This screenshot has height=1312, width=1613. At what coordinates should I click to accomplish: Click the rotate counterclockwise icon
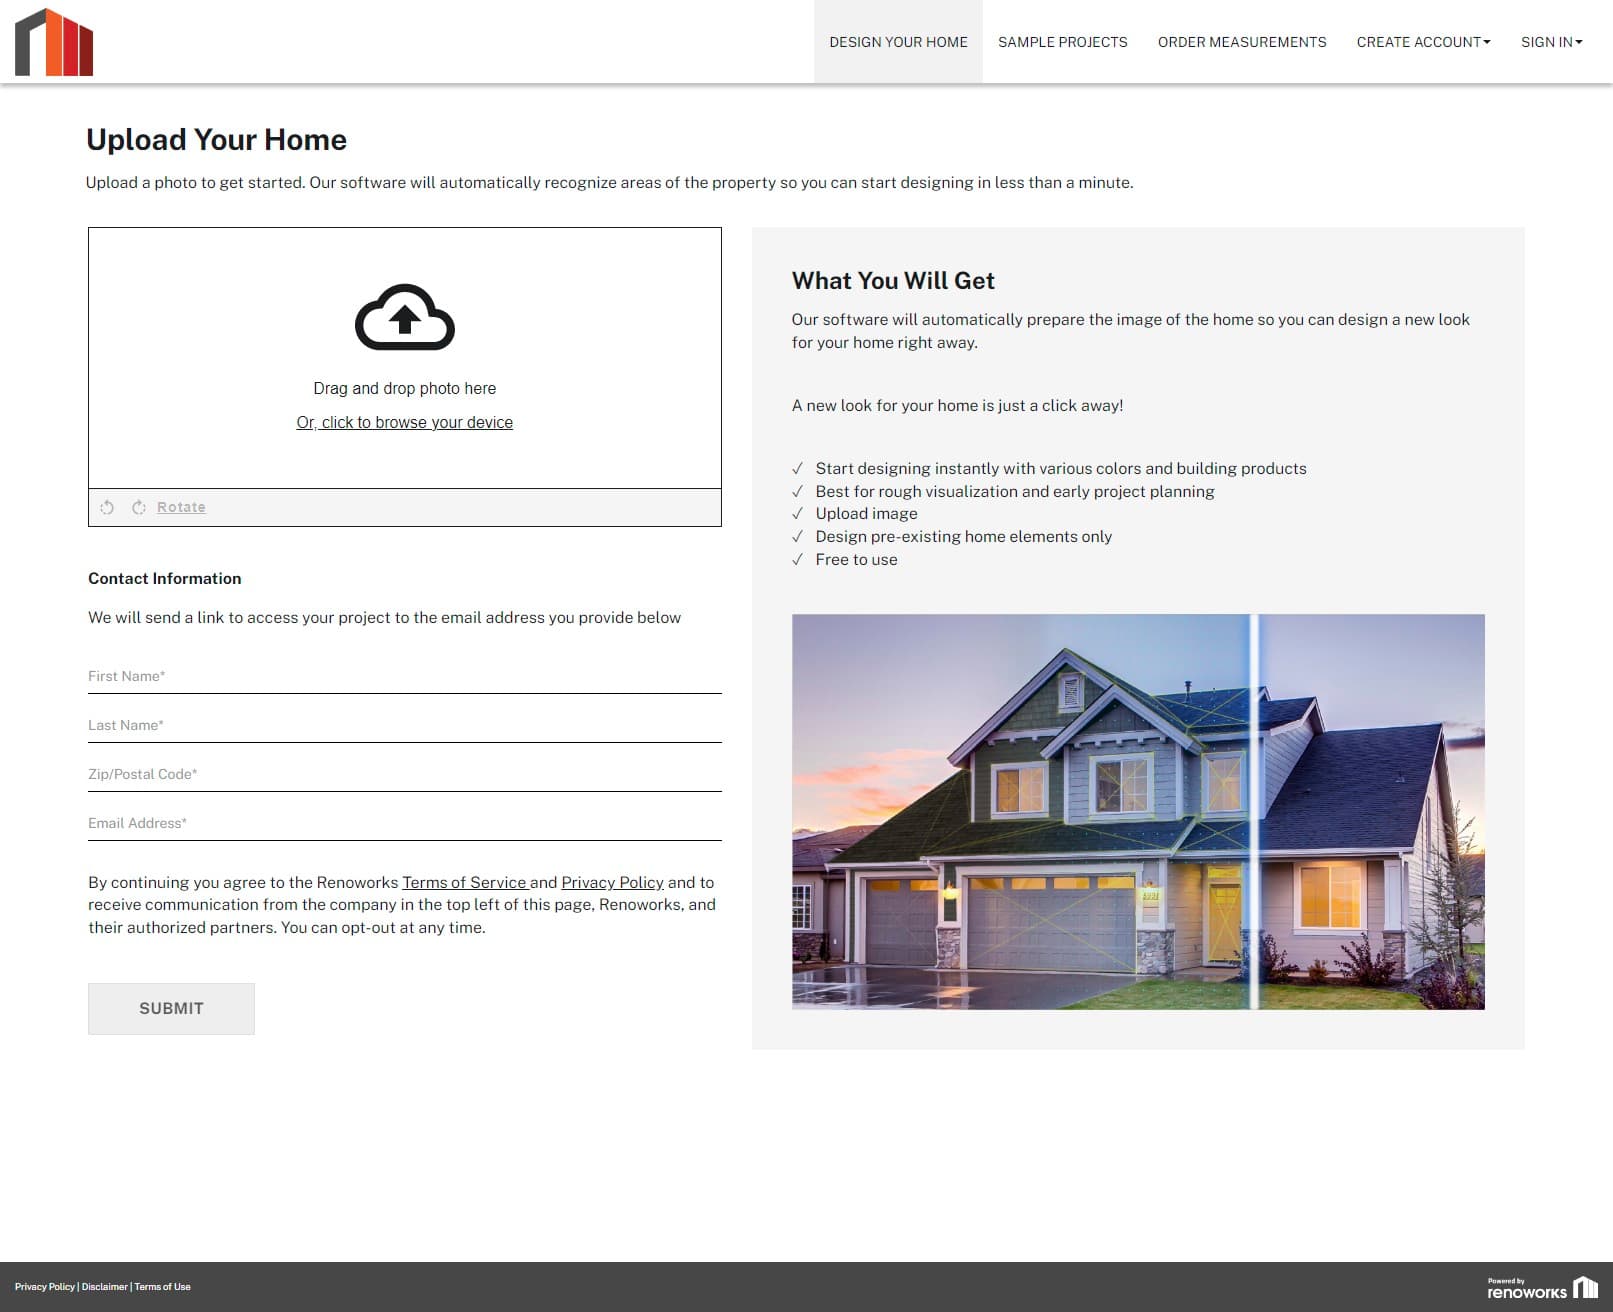coord(107,507)
